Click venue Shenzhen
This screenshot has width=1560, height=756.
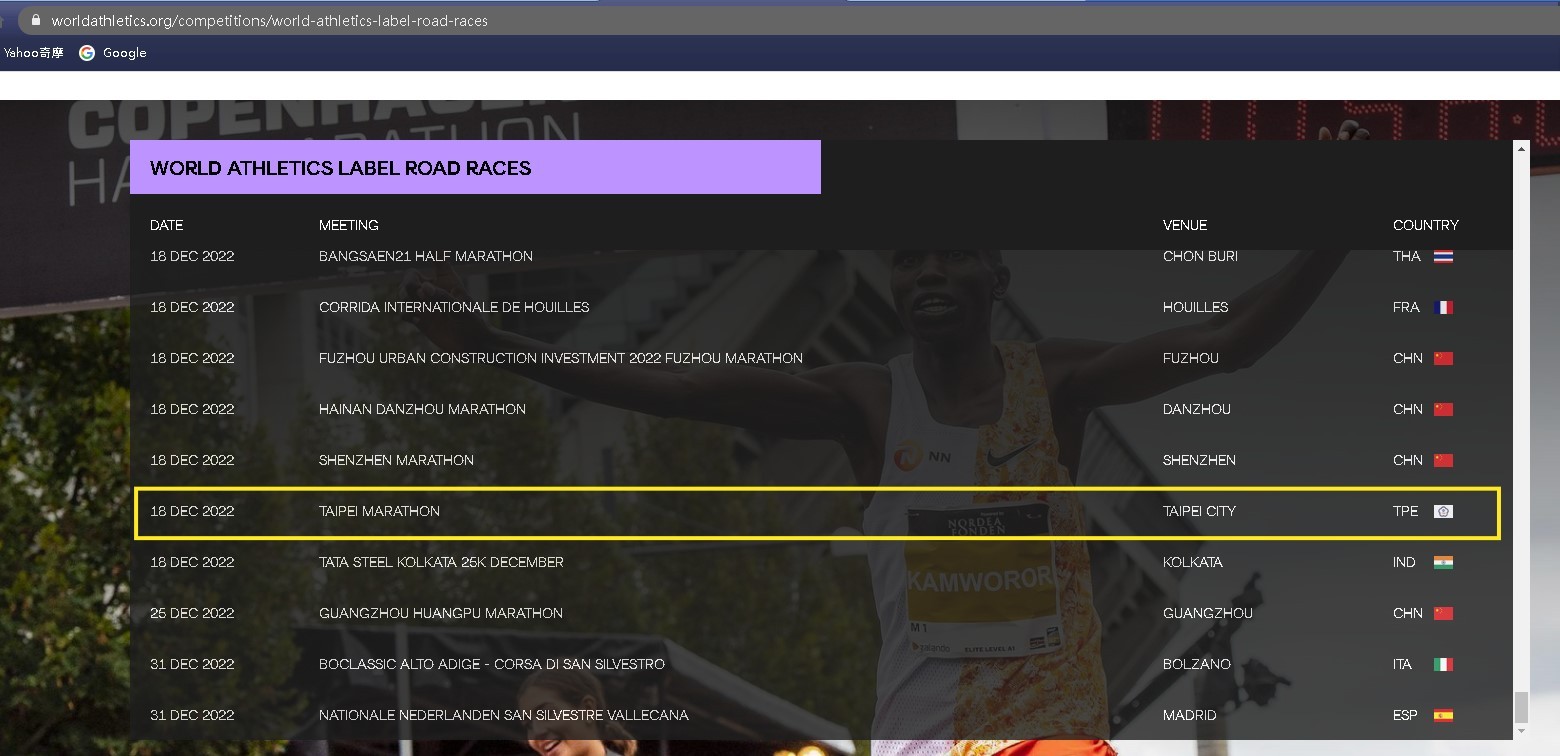[x=1199, y=460]
